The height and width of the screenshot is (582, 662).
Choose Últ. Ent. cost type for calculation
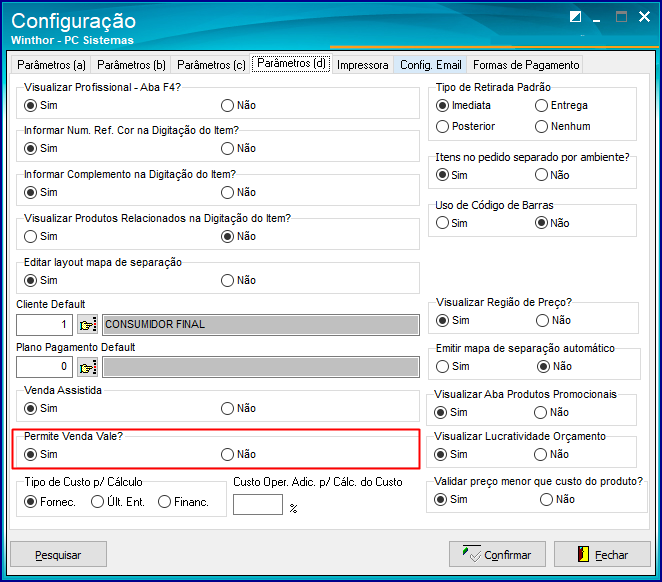coord(118,502)
